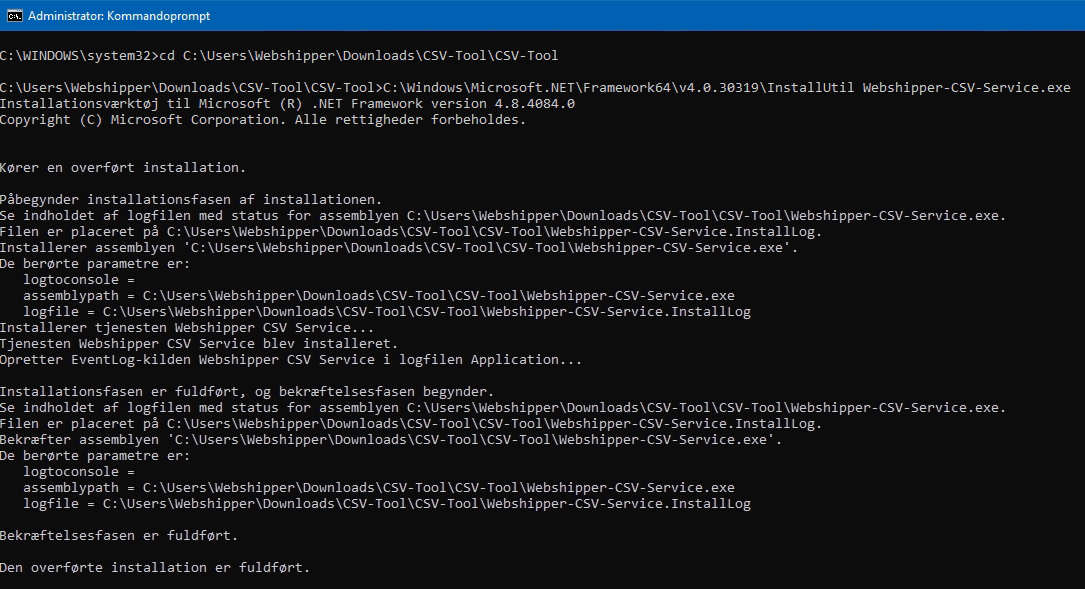Open the Command Prompt system menu icon
The width and height of the screenshot is (1085, 589).
(15, 15)
